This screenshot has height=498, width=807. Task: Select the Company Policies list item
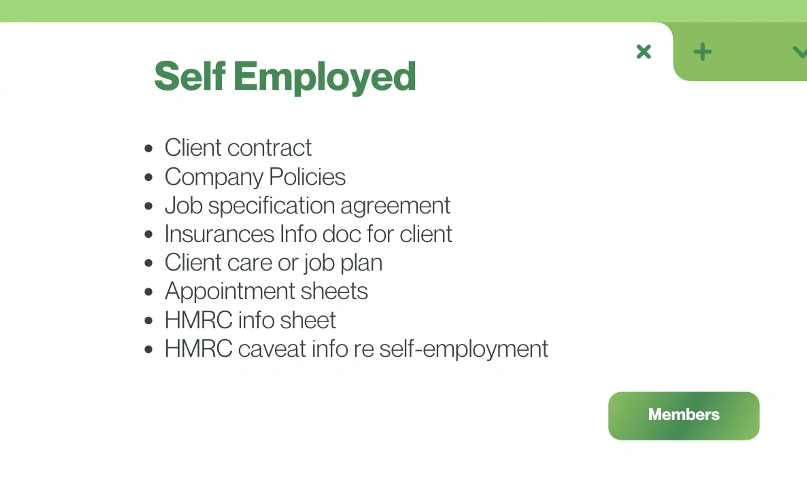coord(255,177)
